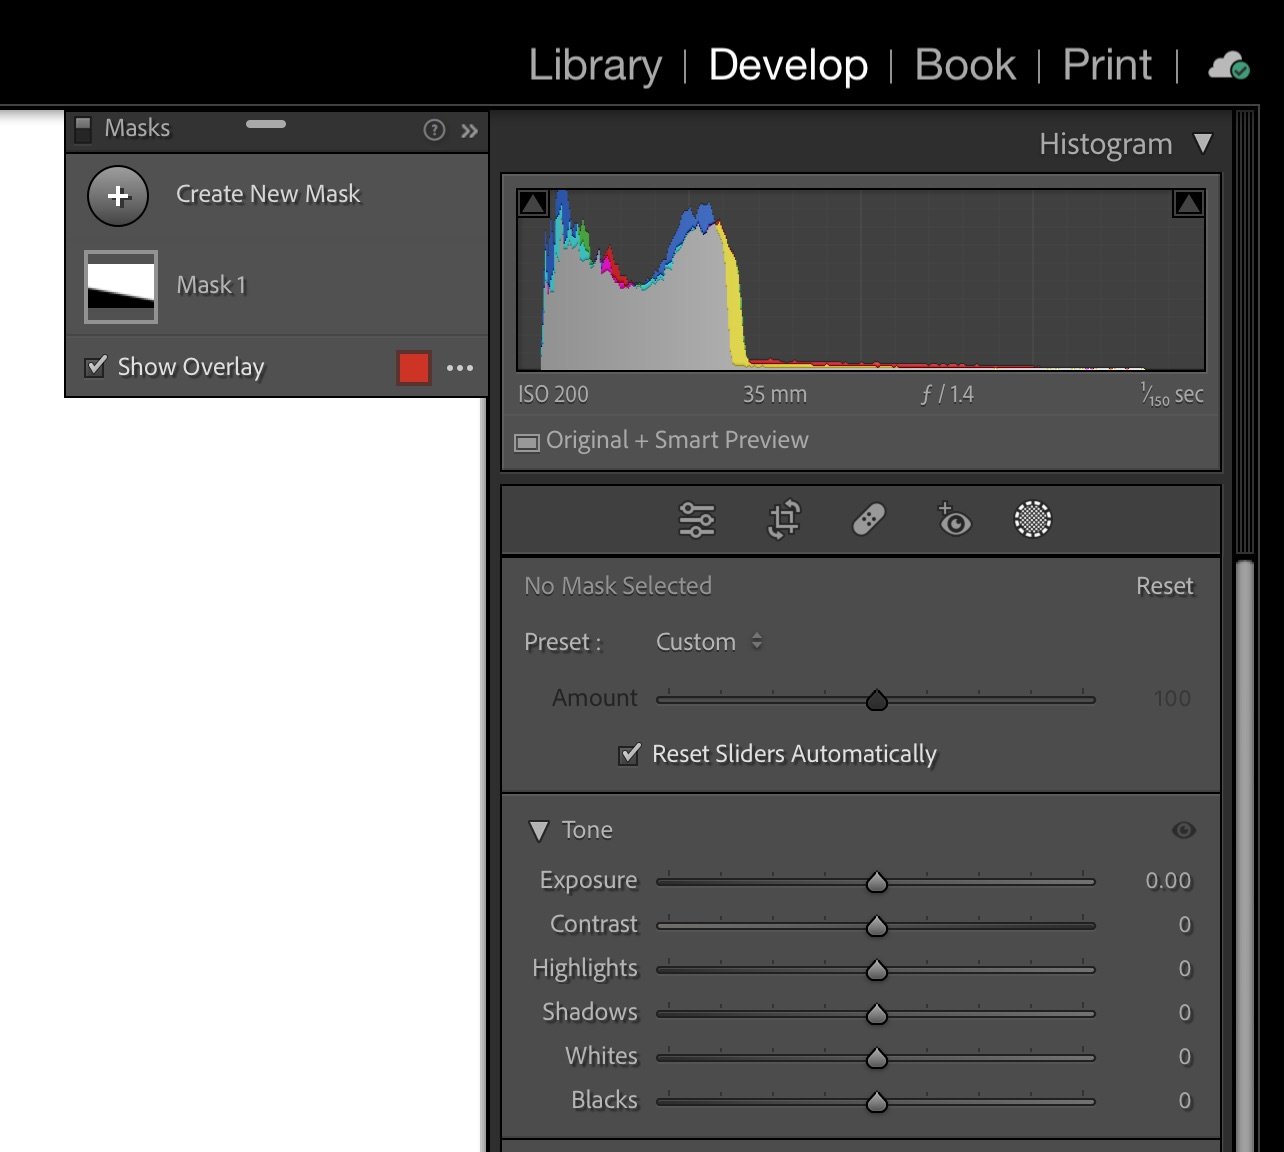1284x1152 pixels.
Task: Click the right panel vertical scrollbar
Action: (1245, 856)
